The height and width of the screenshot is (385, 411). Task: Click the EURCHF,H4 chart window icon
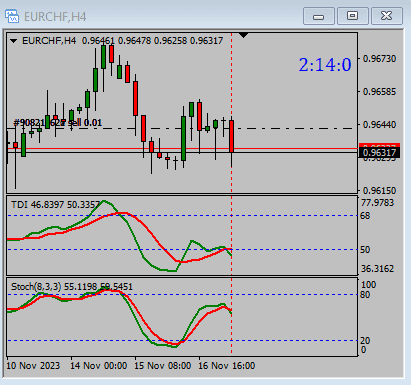[12, 16]
